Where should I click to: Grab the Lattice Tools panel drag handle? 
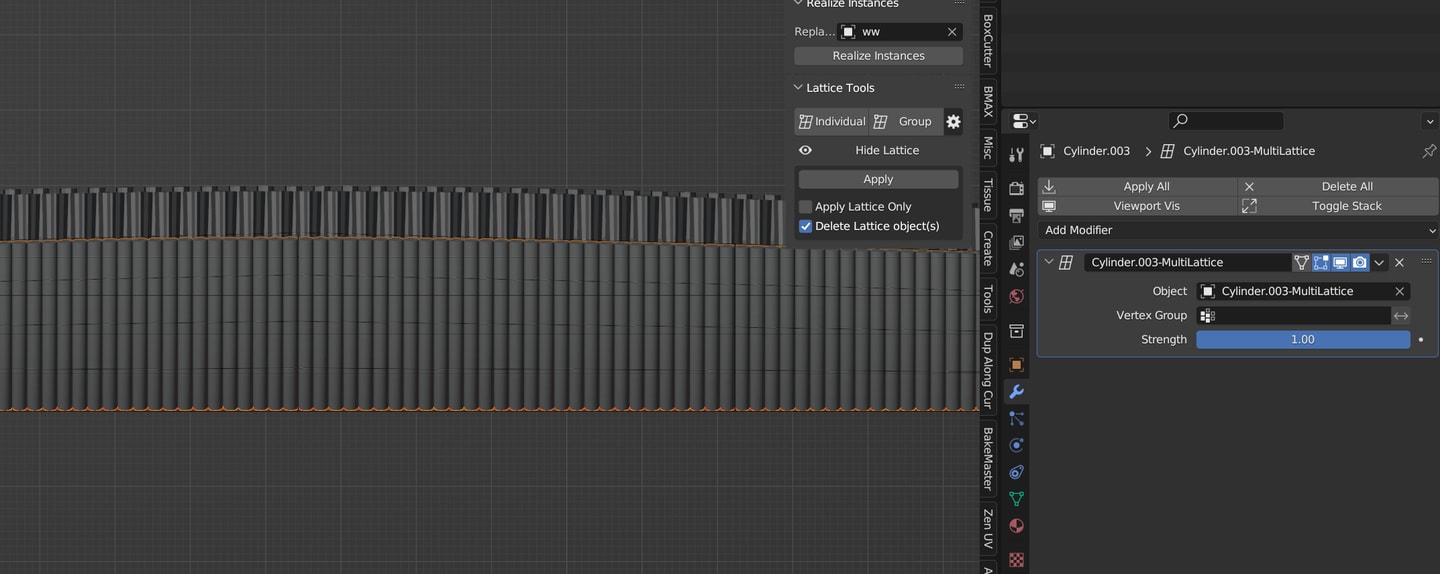click(959, 87)
